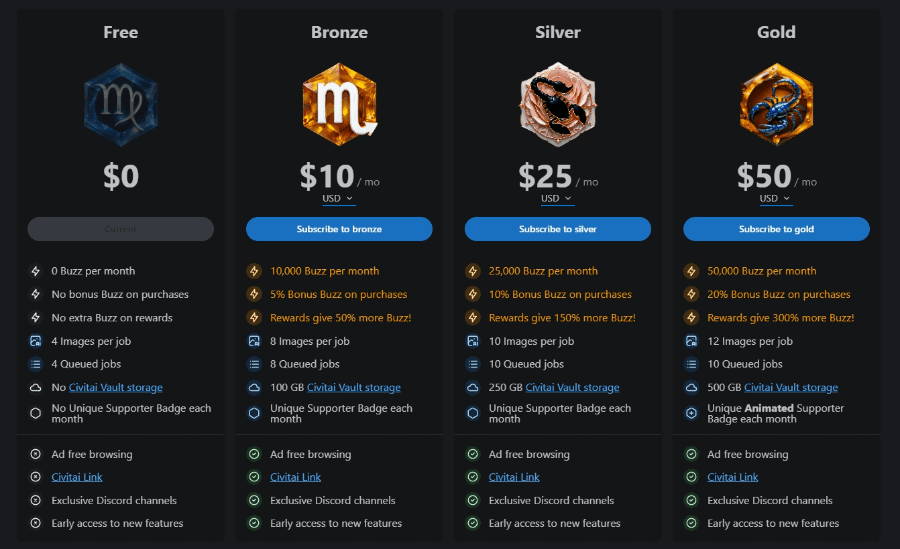The height and width of the screenshot is (549, 900).
Task: Click the Bronze tier hexagon badge image
Action: [340, 105]
